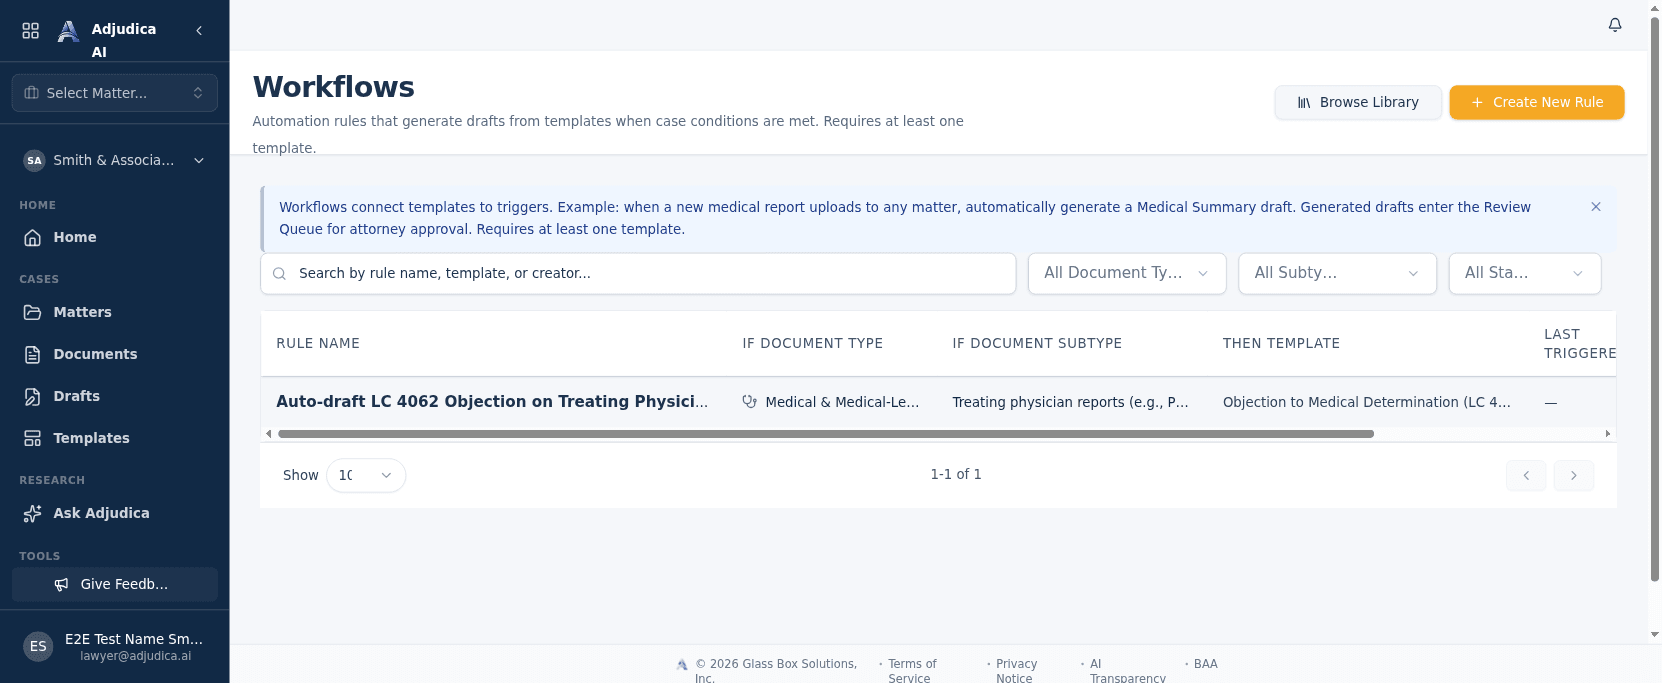This screenshot has width=1662, height=683.
Task: Click the magnifier icon in the search box
Action: point(280,274)
